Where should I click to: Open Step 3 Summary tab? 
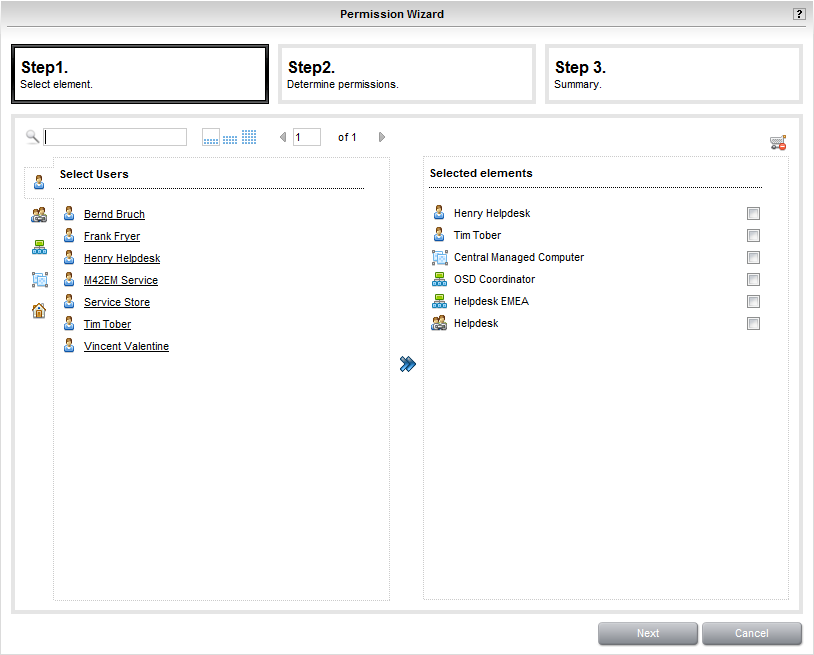point(673,74)
